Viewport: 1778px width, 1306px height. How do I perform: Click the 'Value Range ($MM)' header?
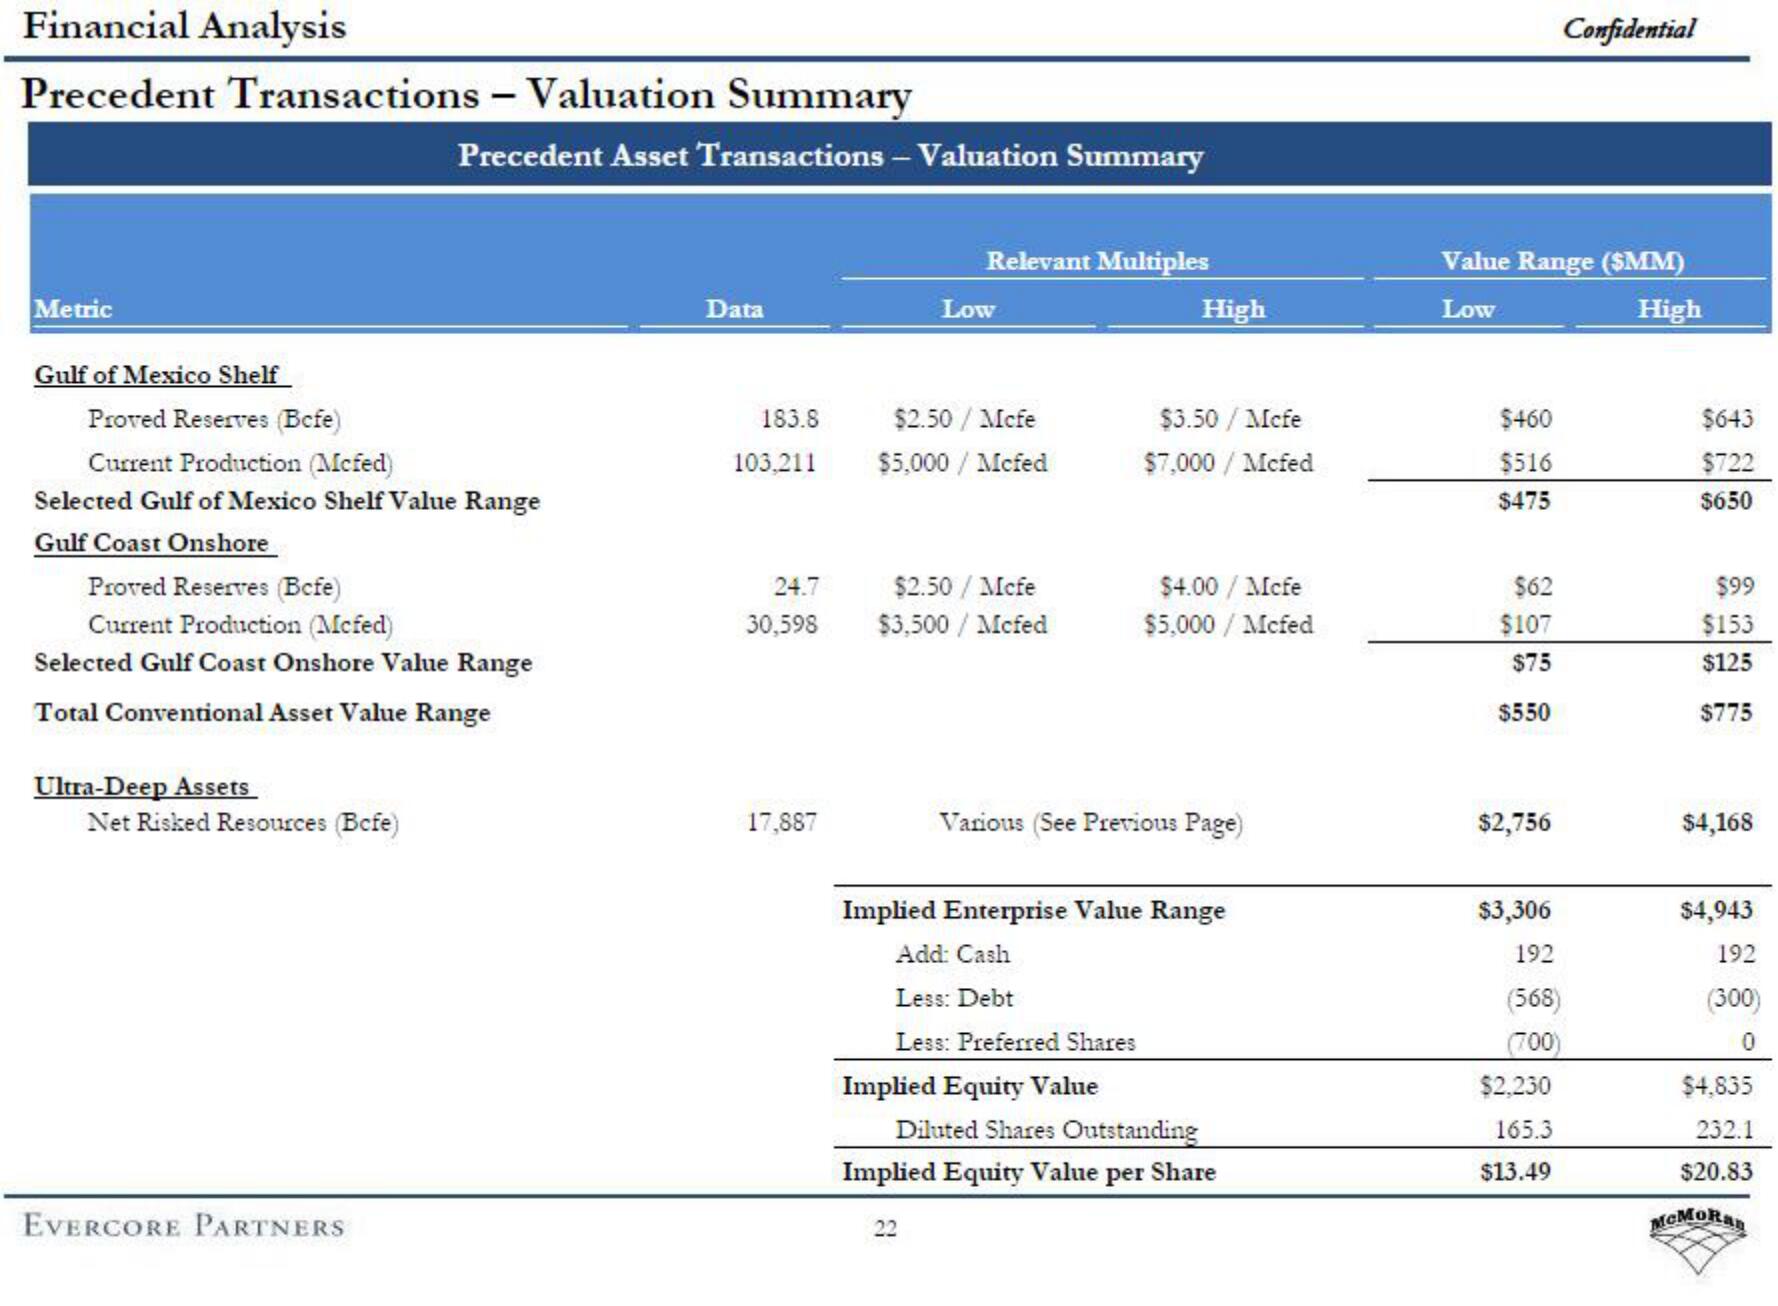1562,262
